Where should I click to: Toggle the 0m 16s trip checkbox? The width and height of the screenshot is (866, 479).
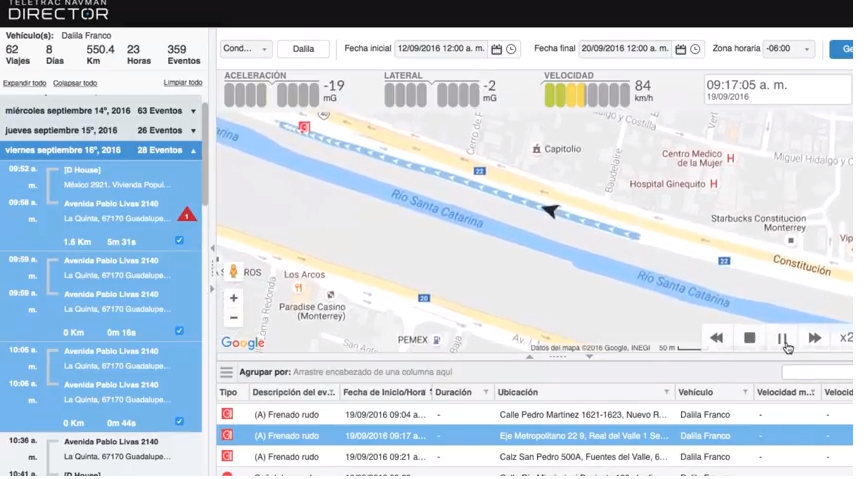179,331
